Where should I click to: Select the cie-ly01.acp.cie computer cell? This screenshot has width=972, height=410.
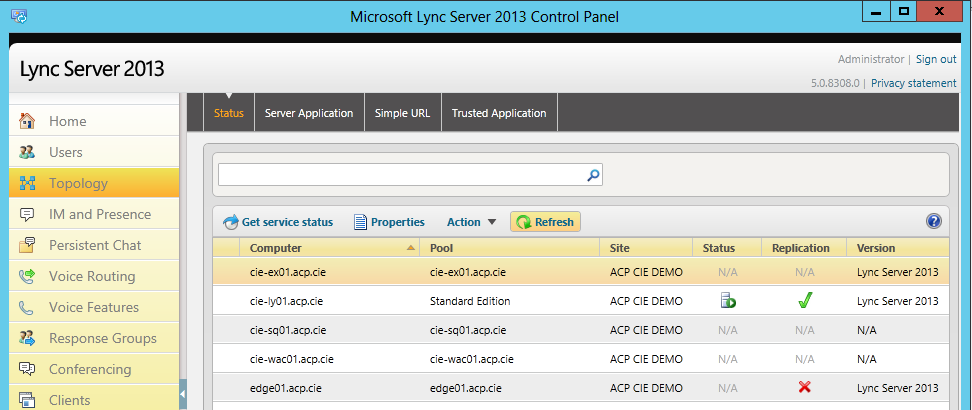[286, 301]
